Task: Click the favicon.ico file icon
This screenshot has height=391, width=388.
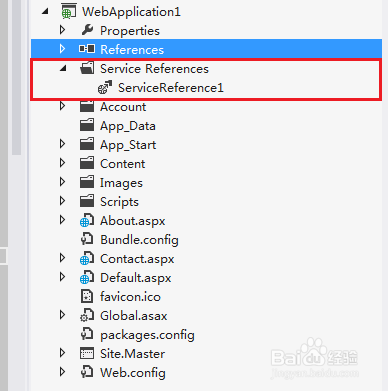Action: 87,296
